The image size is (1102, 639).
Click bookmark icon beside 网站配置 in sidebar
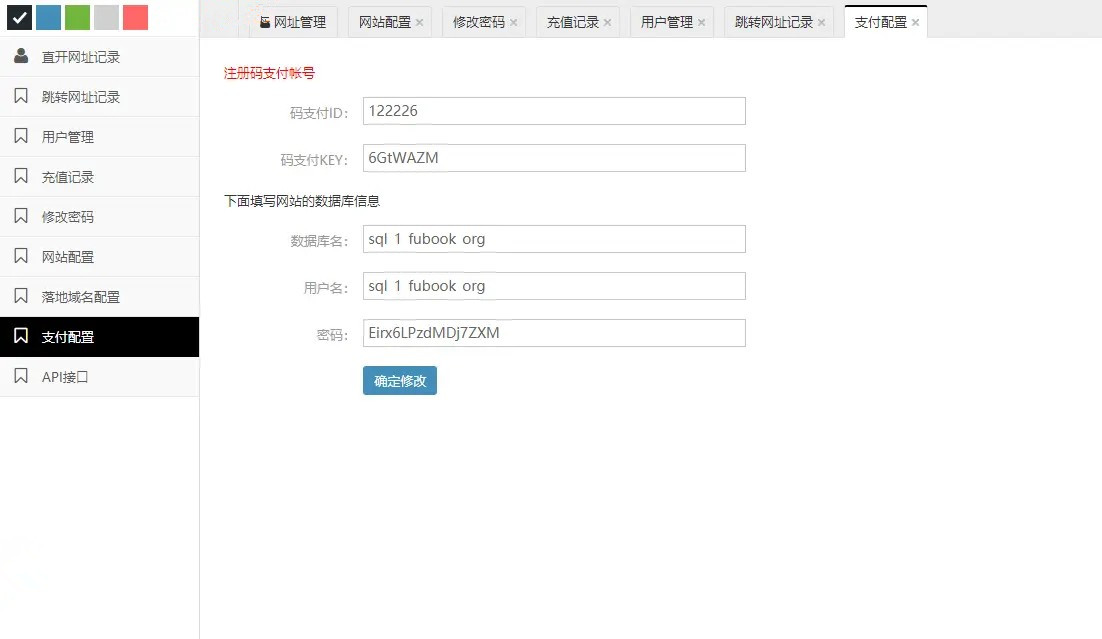21,256
